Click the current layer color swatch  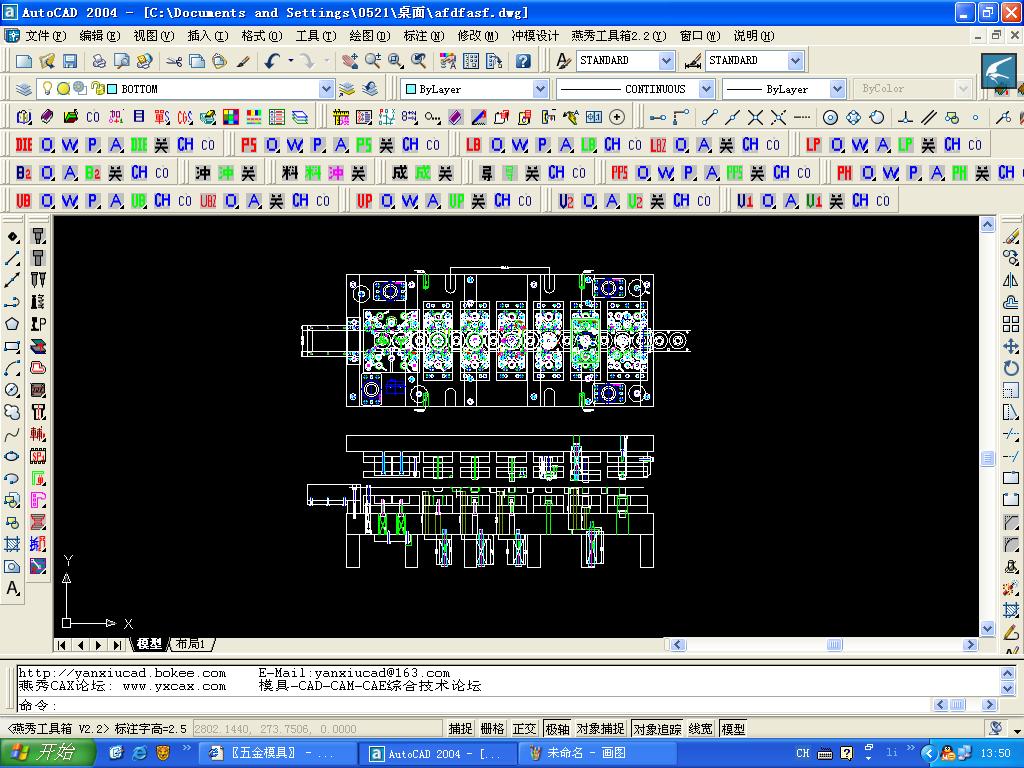click(x=112, y=89)
